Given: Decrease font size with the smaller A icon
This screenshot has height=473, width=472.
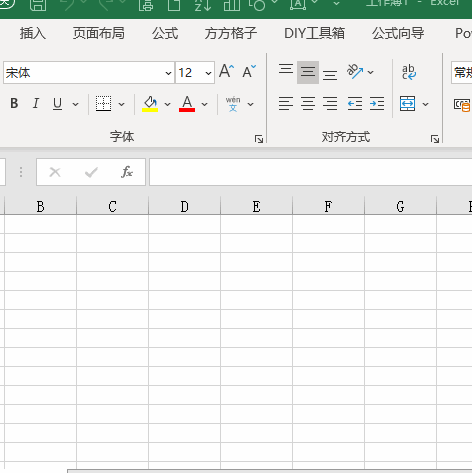Looking at the screenshot, I should point(249,71).
